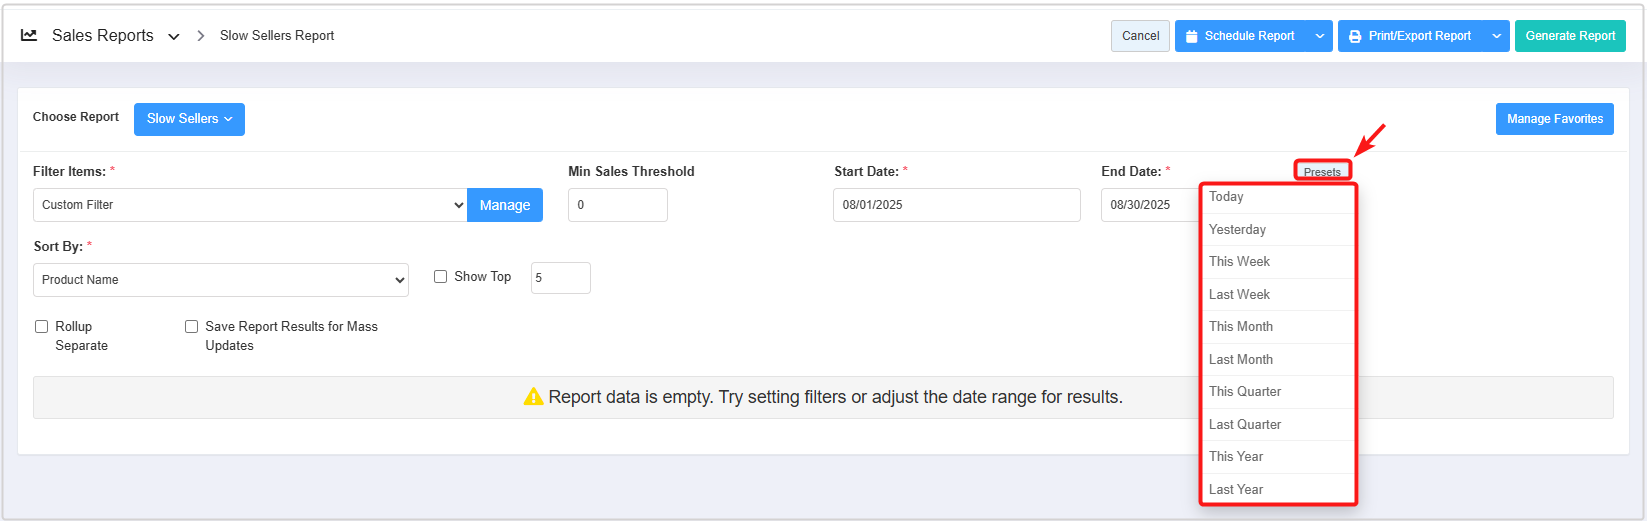Open the Slow Sellers report chooser
This screenshot has height=521, width=1647.
189,119
